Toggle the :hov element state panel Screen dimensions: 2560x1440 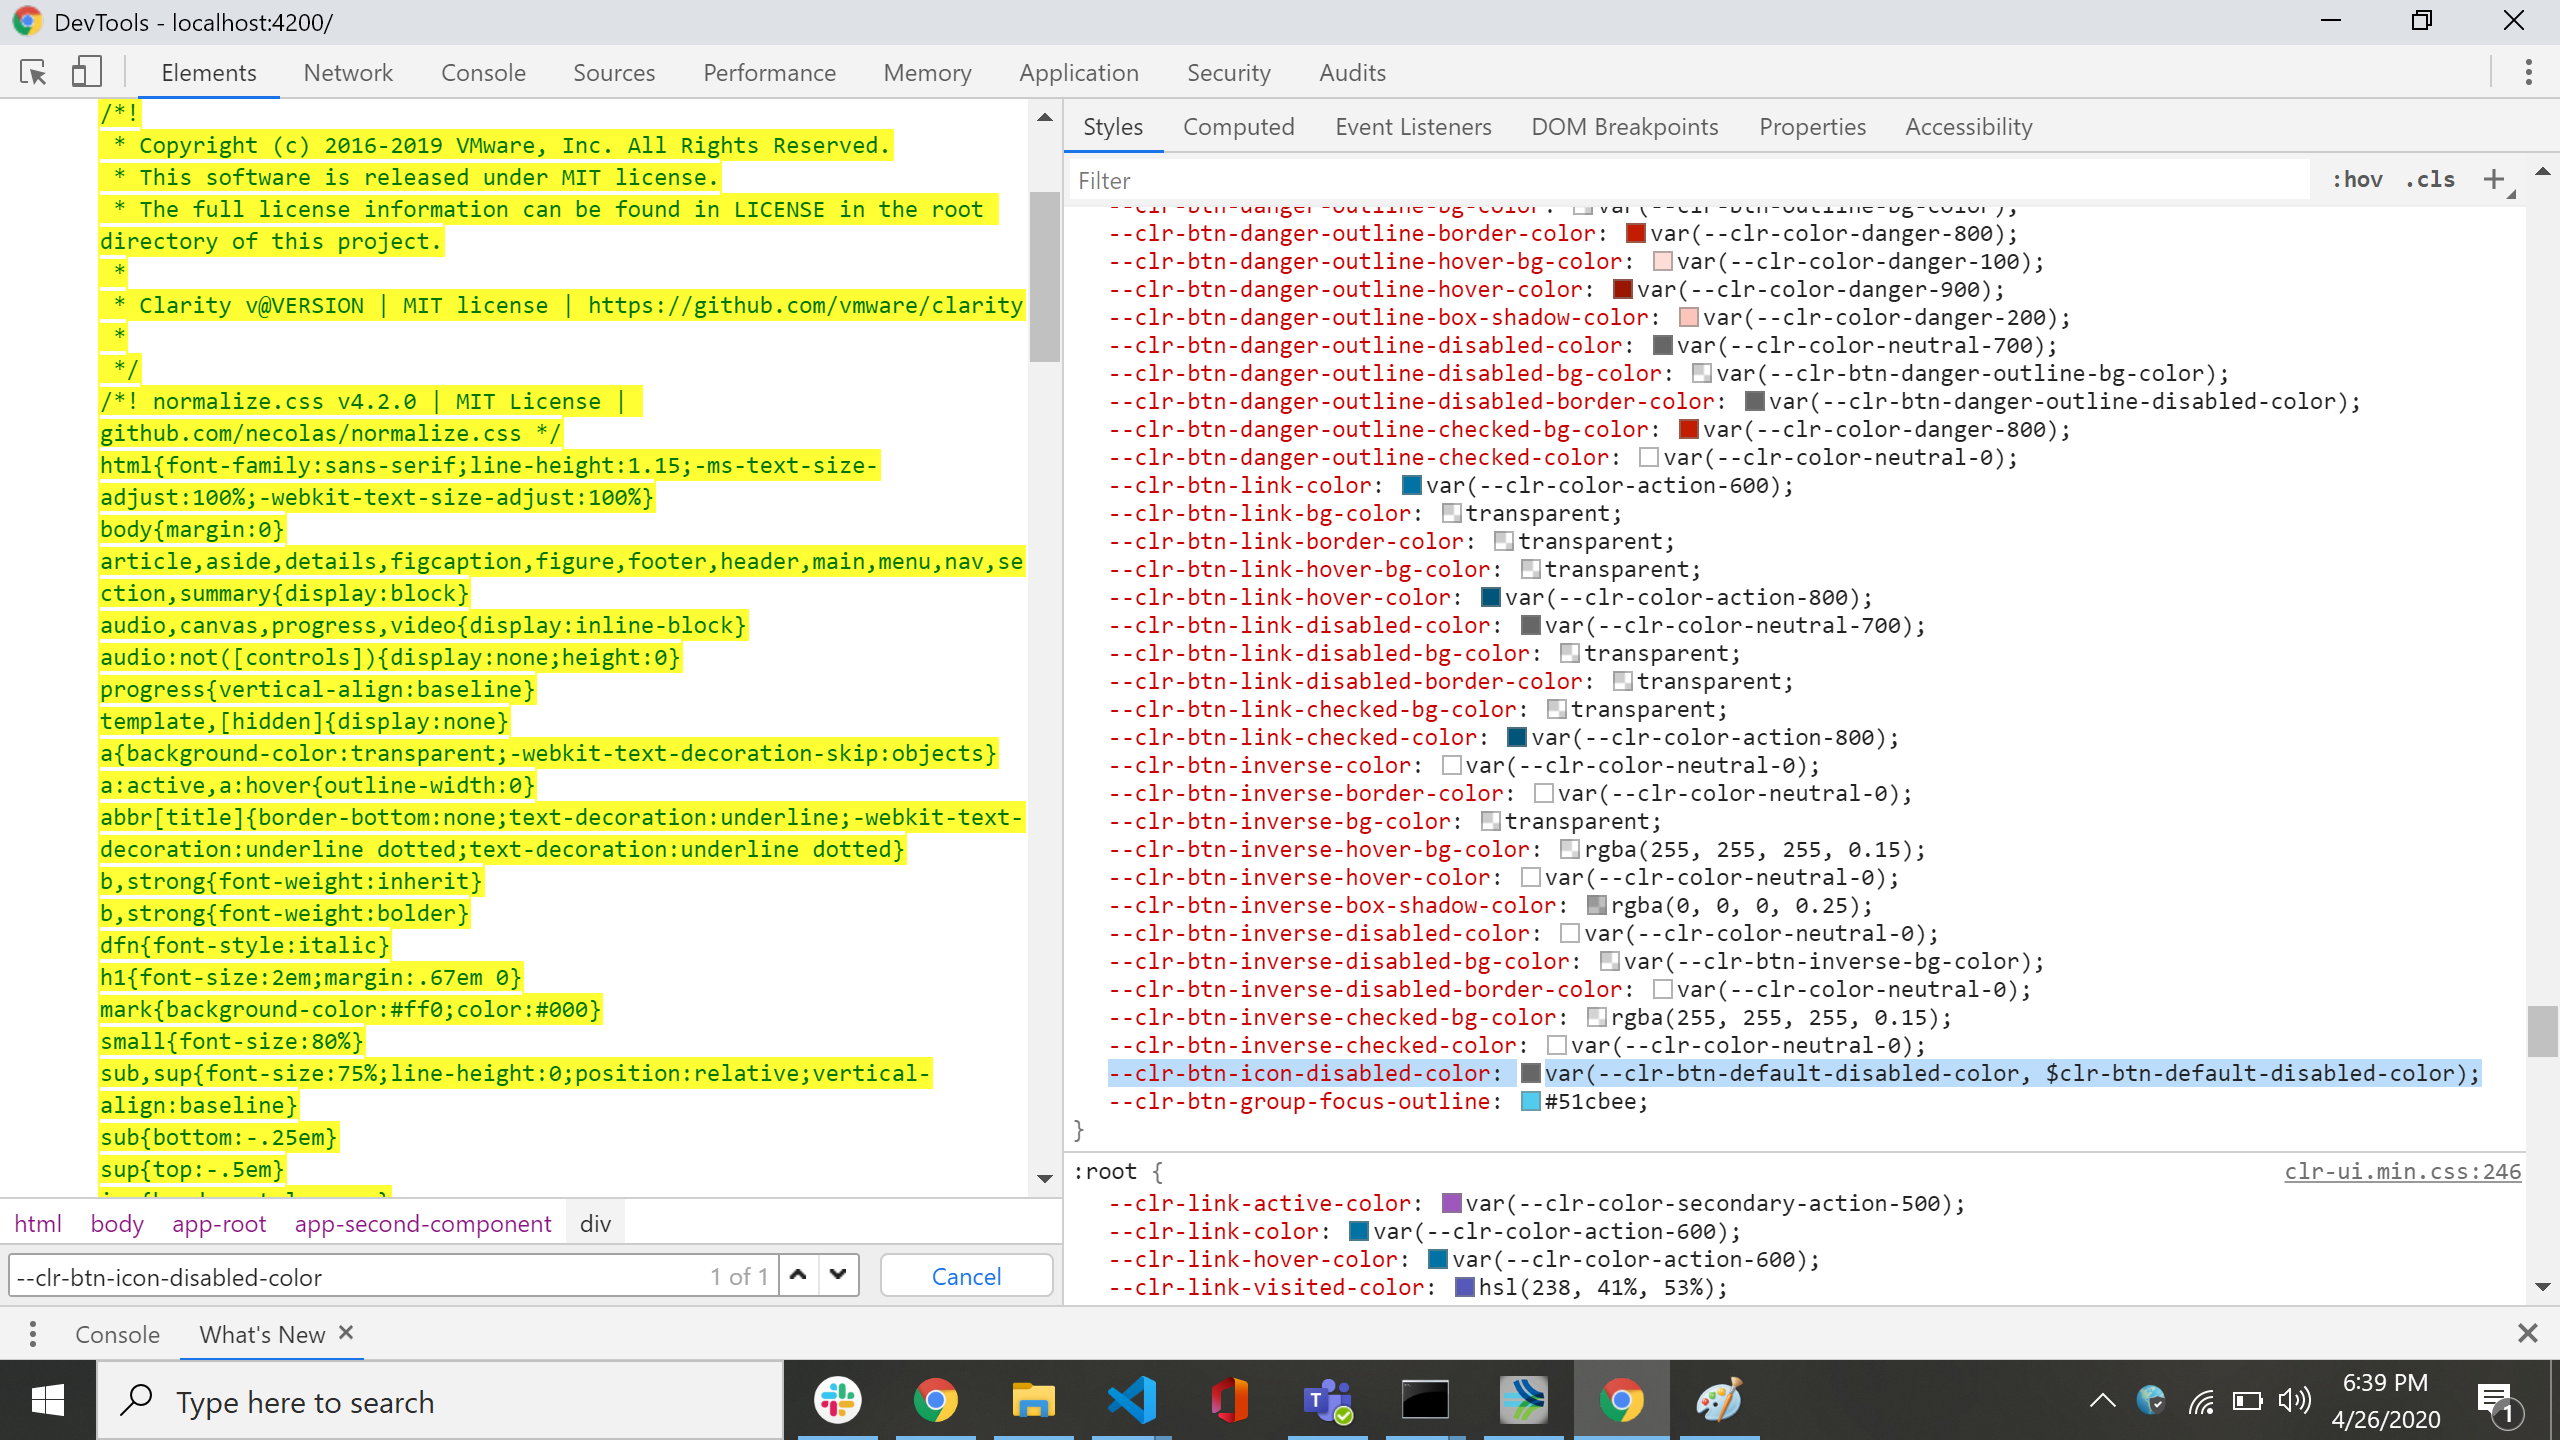(x=2357, y=180)
